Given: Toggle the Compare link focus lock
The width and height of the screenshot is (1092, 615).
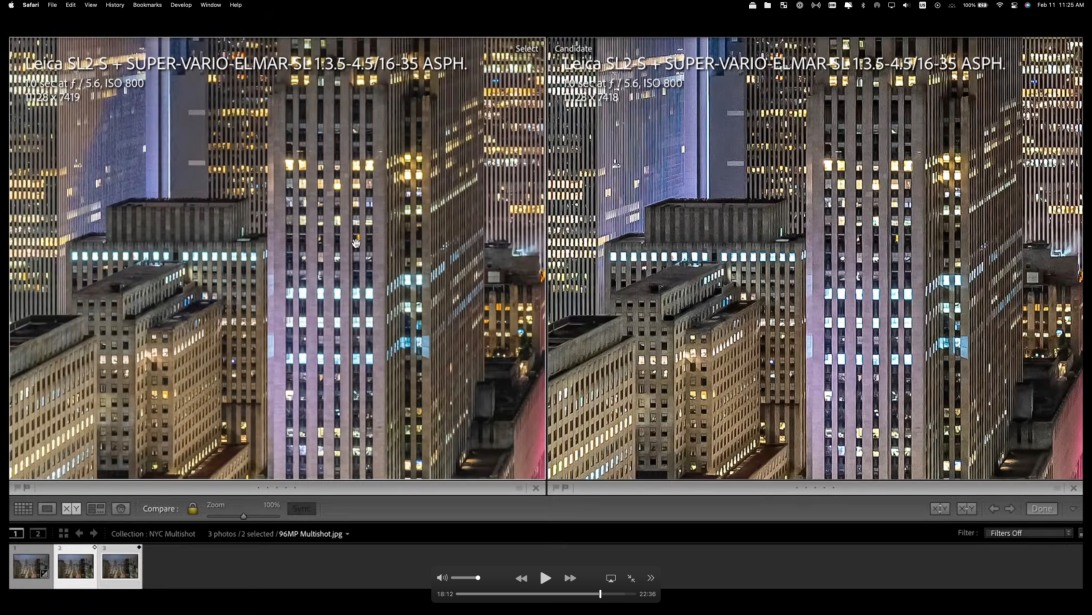Looking at the screenshot, I should coord(193,509).
